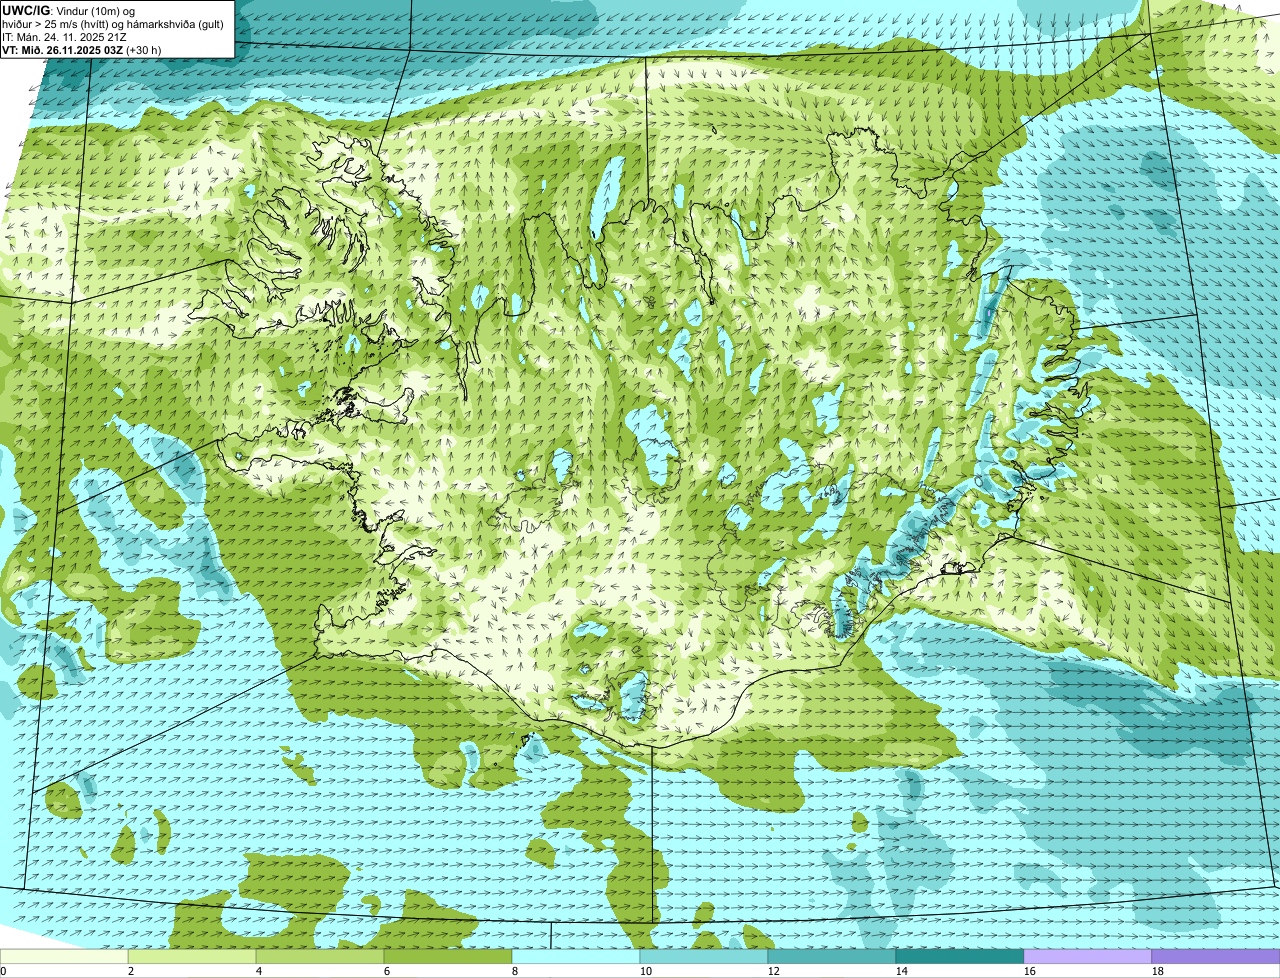The image size is (1280, 978).
Task: Click the '8' tick label on the color scale
Action: click(x=515, y=971)
